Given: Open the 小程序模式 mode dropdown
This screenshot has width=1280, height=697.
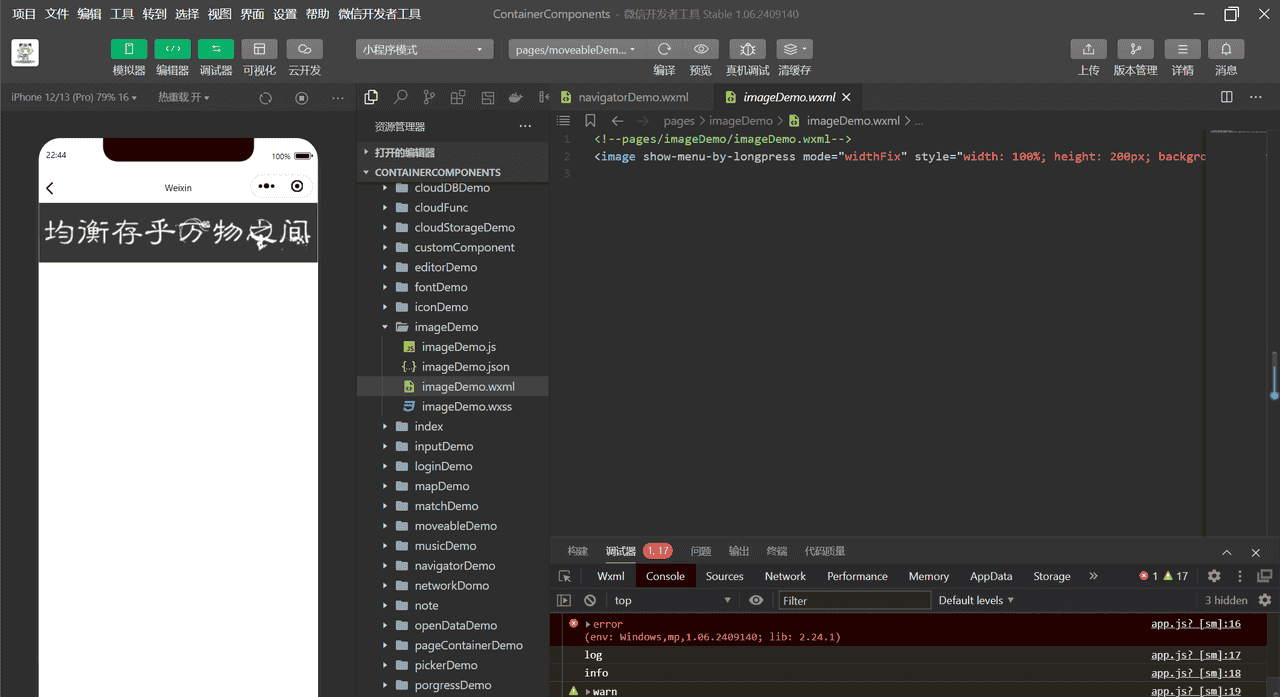Looking at the screenshot, I should click(x=425, y=49).
